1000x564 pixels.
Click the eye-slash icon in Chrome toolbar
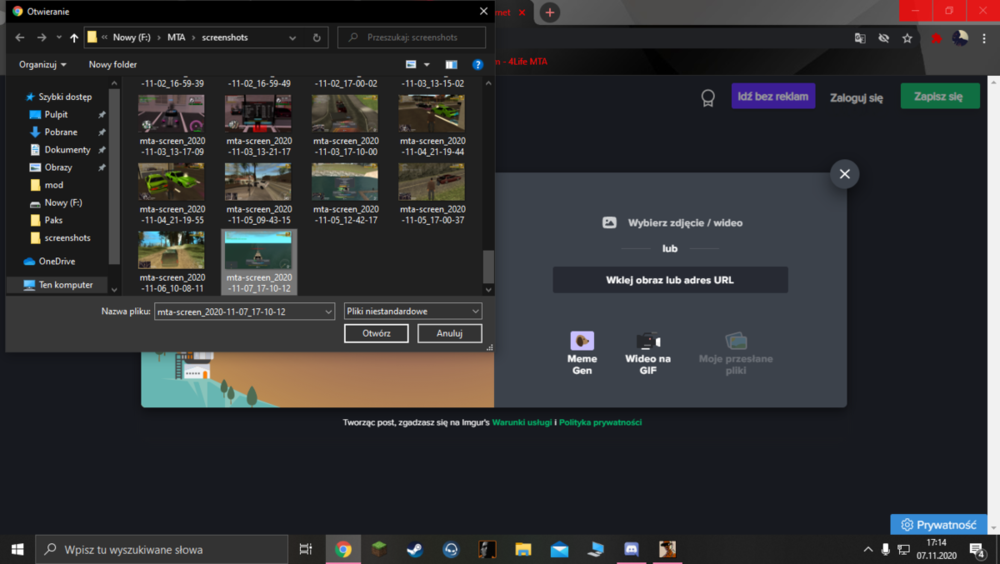[883, 38]
